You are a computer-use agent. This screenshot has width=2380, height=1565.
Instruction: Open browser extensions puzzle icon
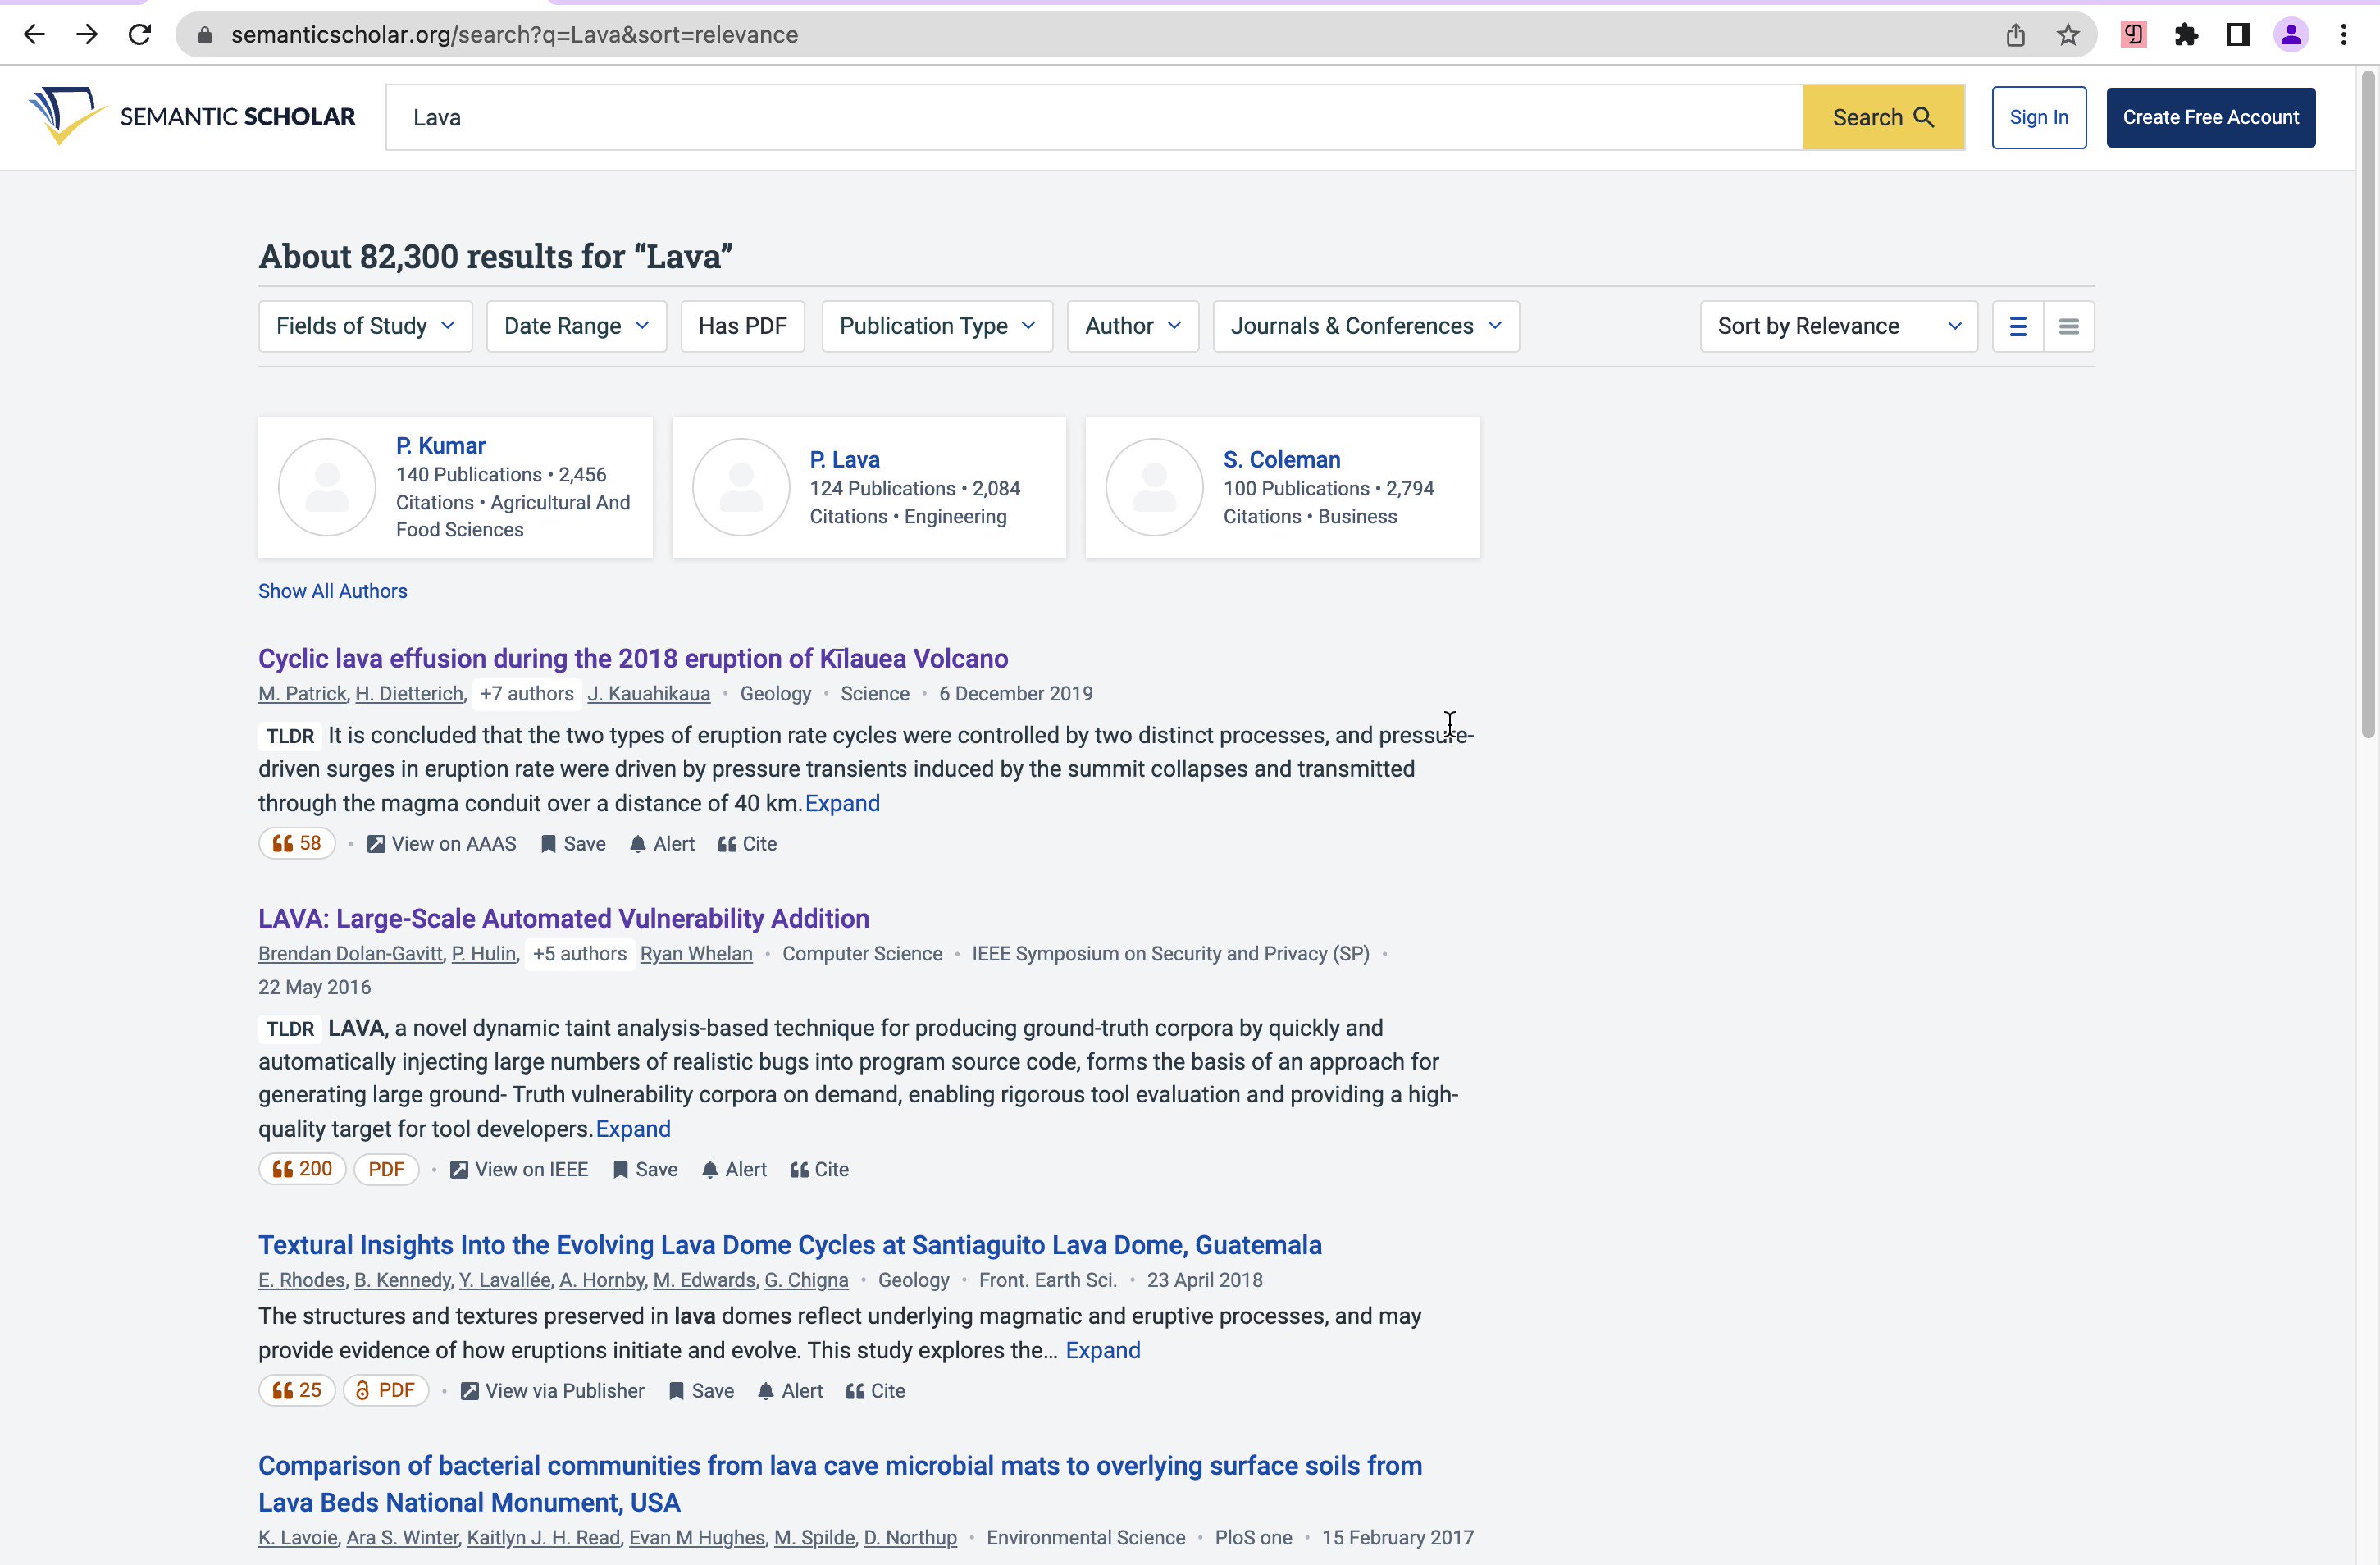pos(2186,35)
